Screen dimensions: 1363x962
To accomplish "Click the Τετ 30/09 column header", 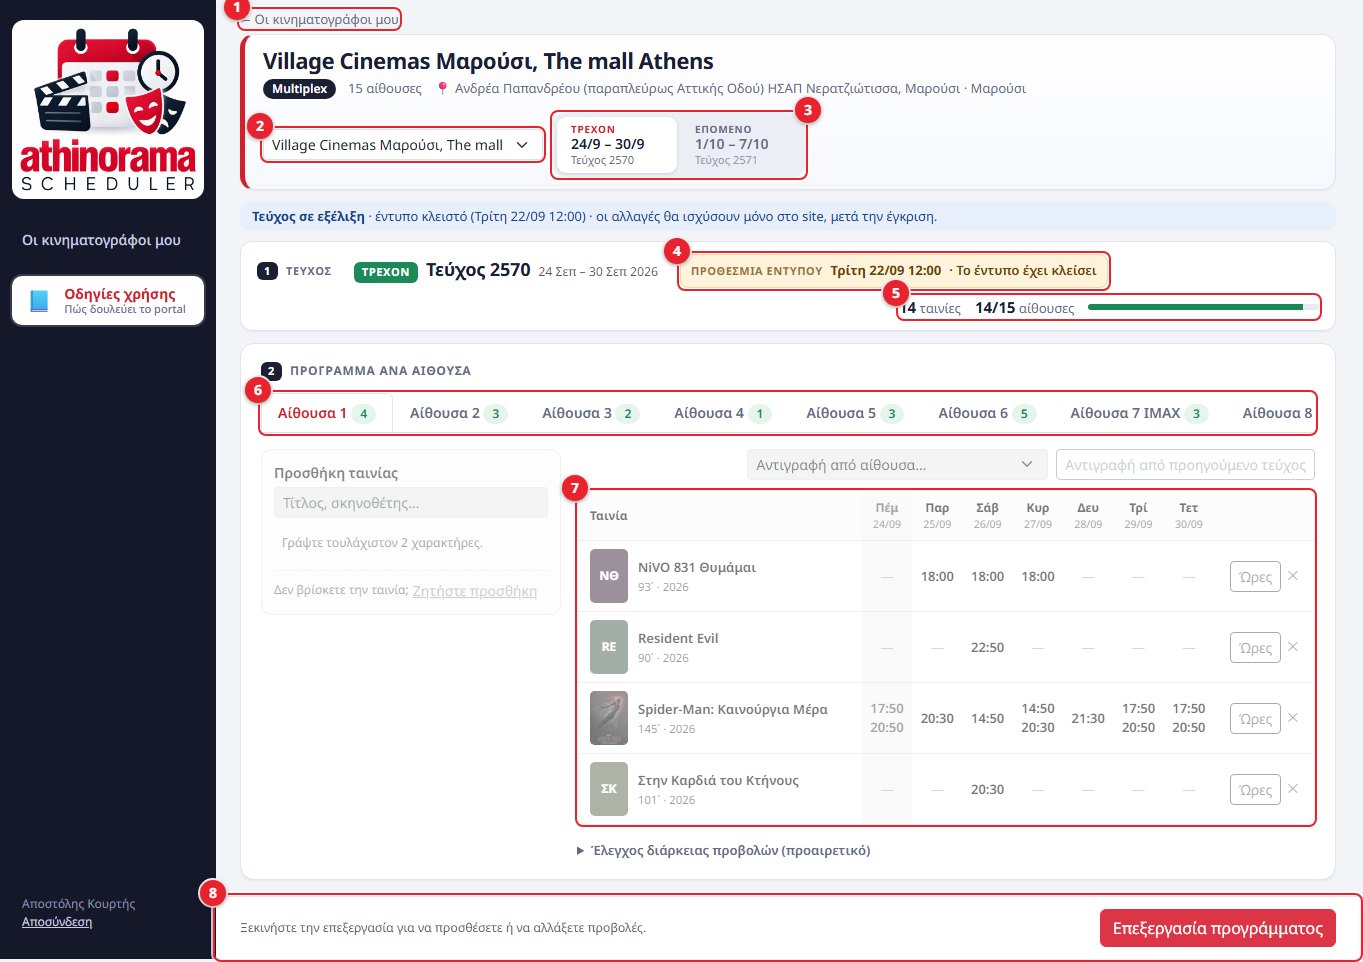I will coord(1188,515).
